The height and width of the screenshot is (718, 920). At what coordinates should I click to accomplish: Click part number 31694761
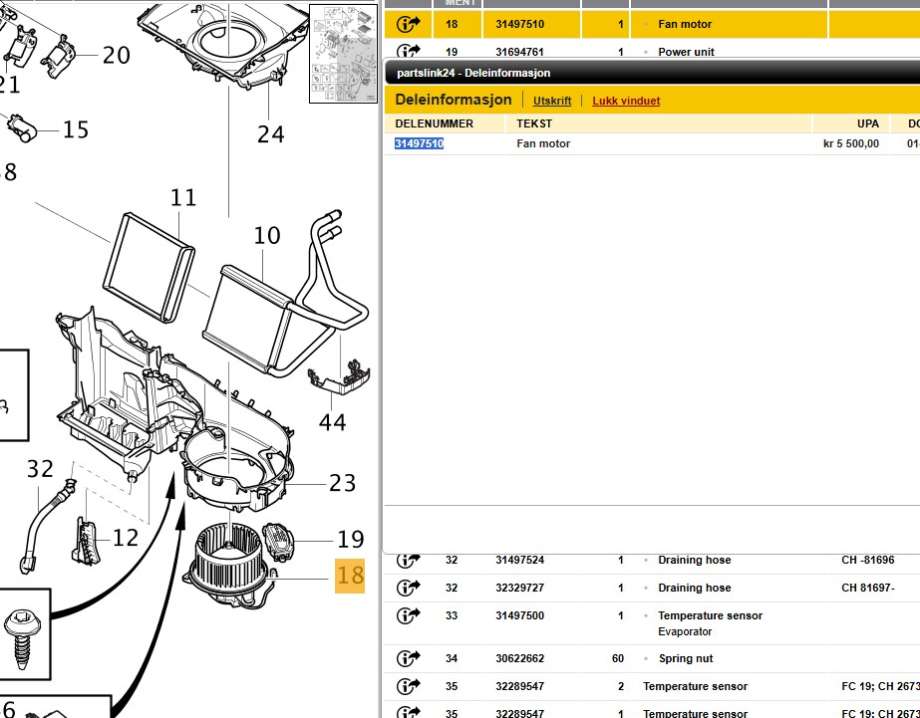pos(519,52)
